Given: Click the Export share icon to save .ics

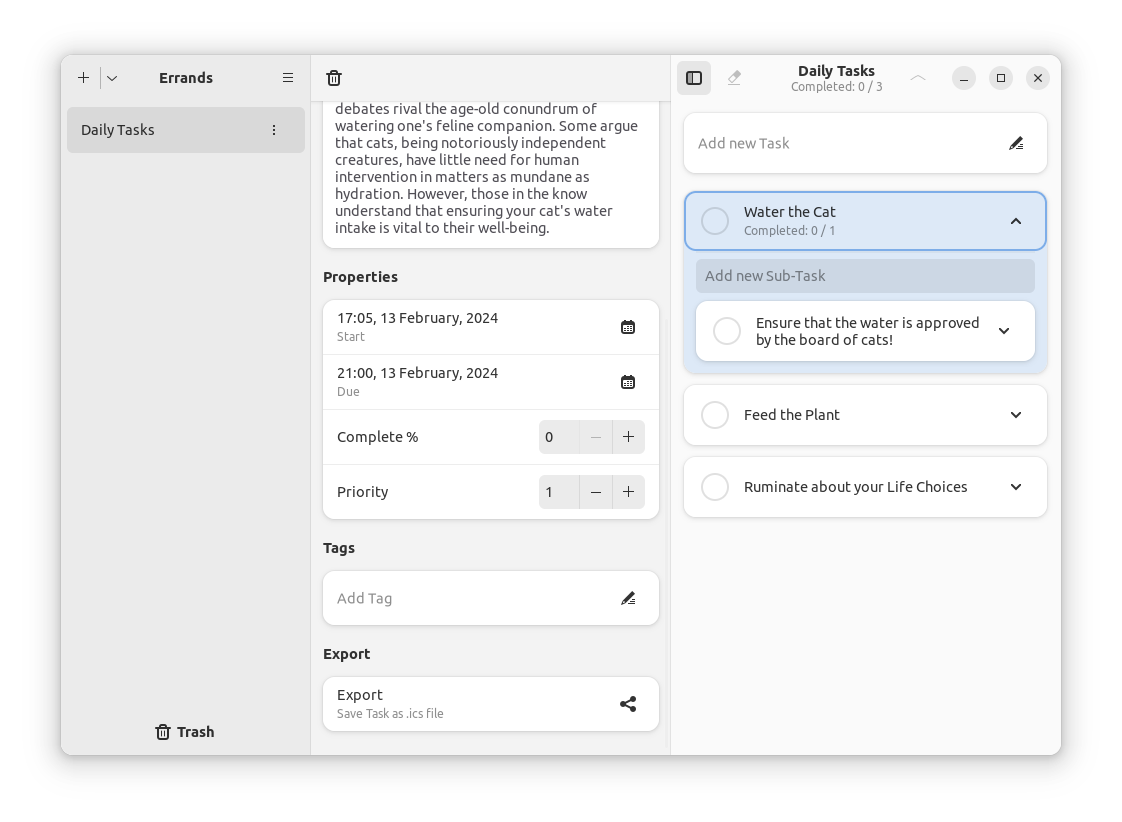Looking at the screenshot, I should pyautogui.click(x=628, y=704).
